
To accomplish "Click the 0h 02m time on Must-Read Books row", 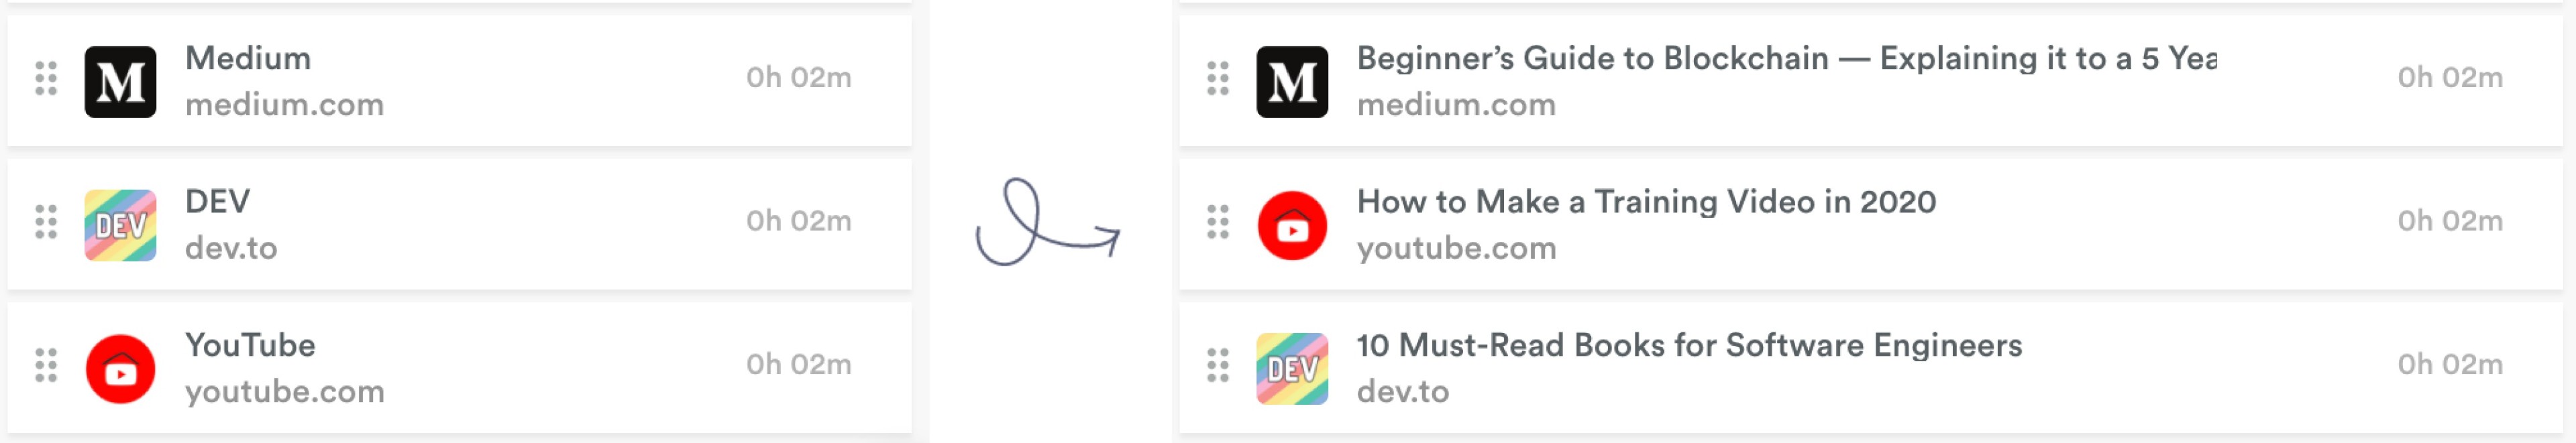I will 2449,365.
